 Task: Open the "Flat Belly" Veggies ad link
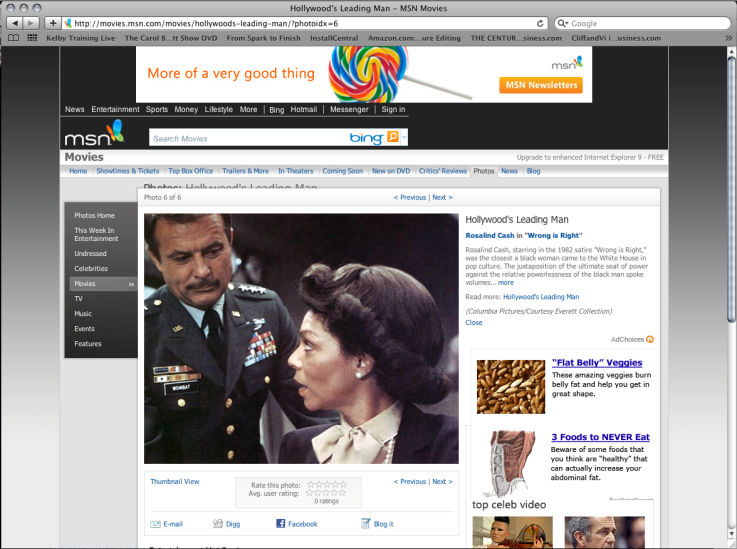pyautogui.click(x=597, y=362)
